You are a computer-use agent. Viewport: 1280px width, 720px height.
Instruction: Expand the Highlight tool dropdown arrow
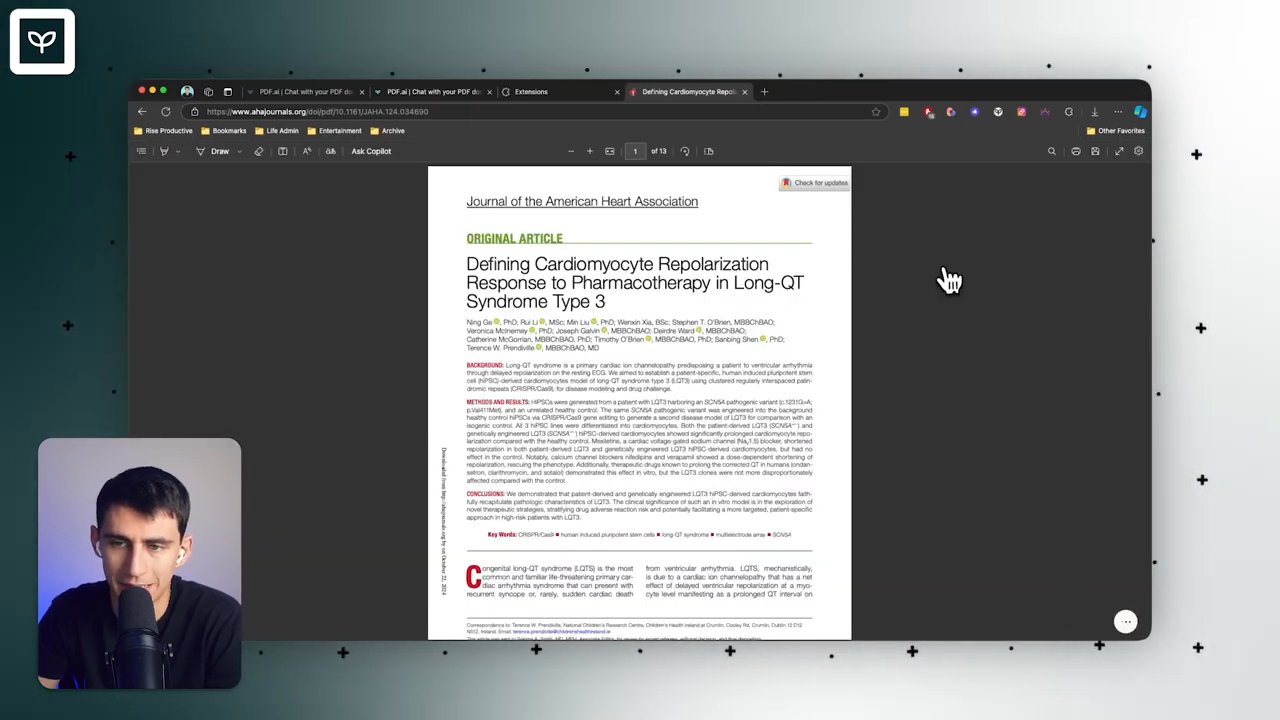click(178, 151)
